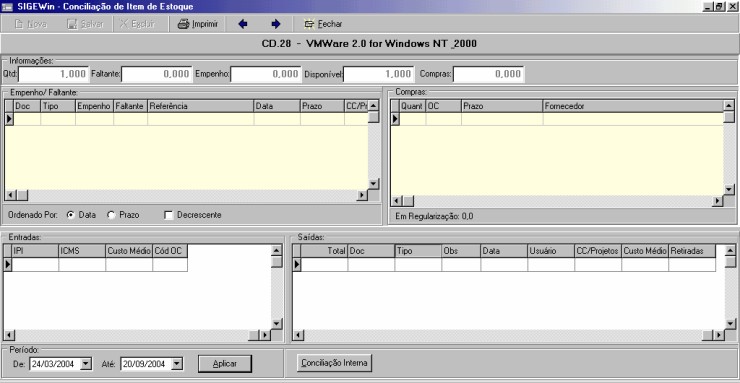The width and height of the screenshot is (740, 383).
Task: Open the De date dropdown
Action: point(86,364)
